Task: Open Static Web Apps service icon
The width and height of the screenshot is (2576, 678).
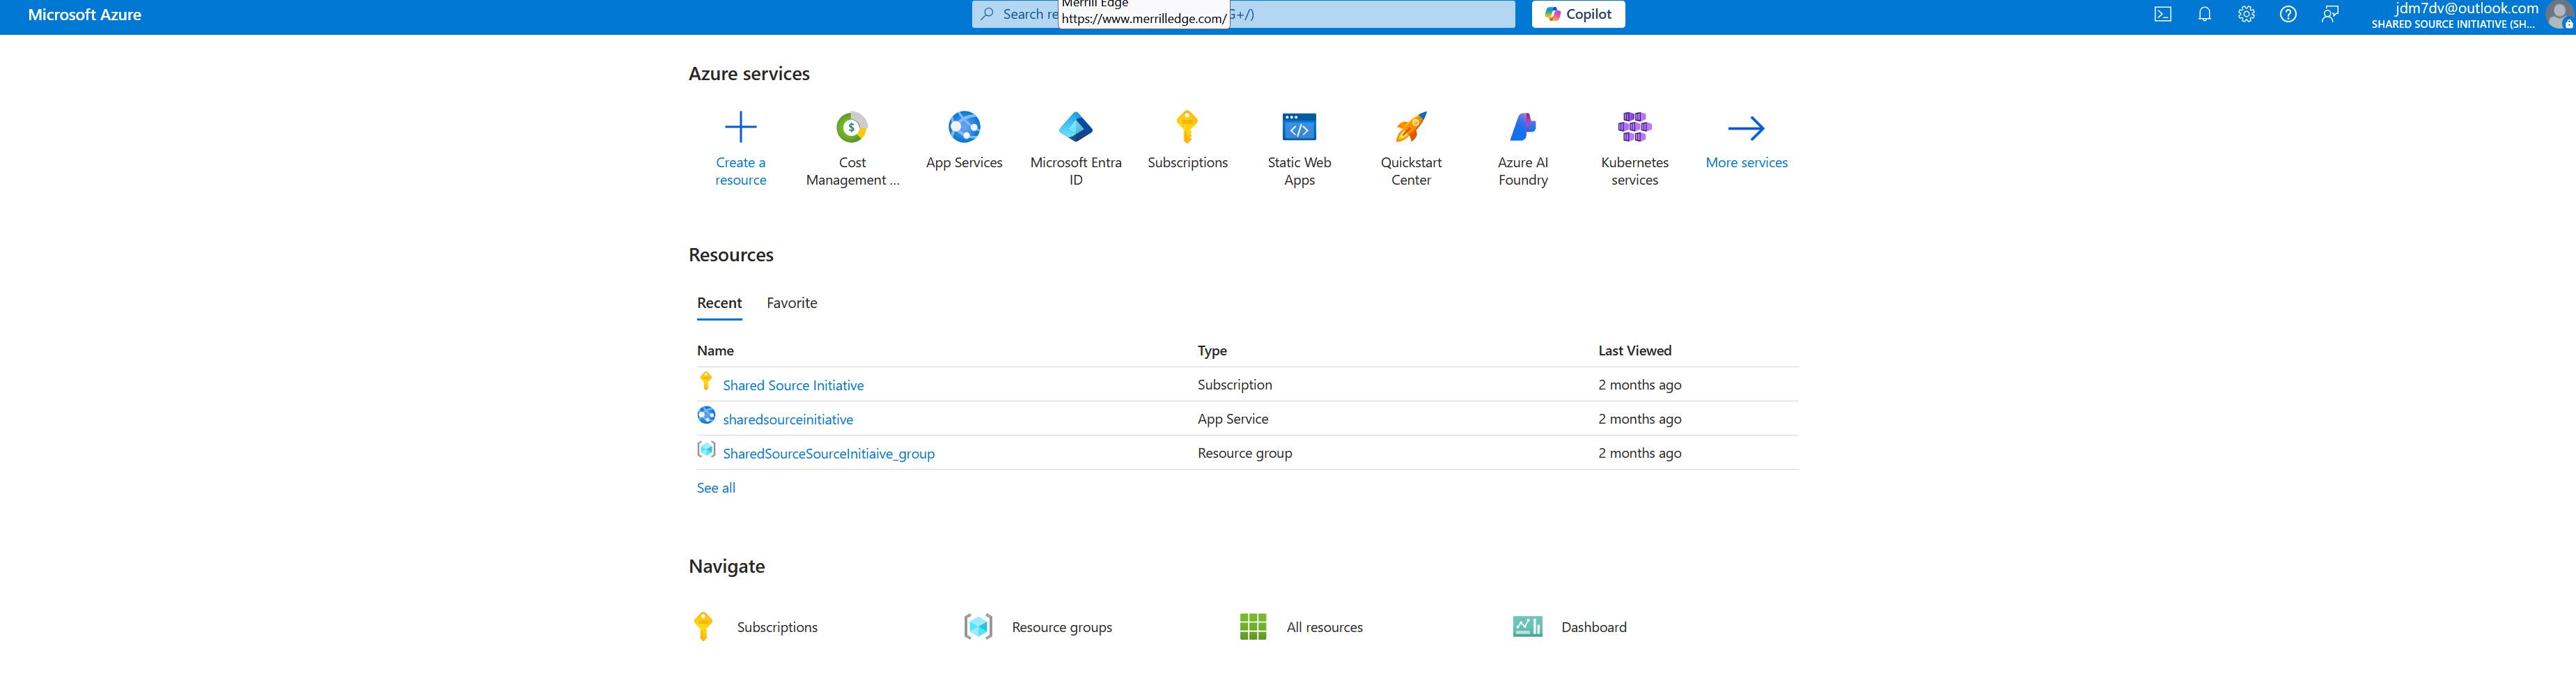Action: (1299, 127)
